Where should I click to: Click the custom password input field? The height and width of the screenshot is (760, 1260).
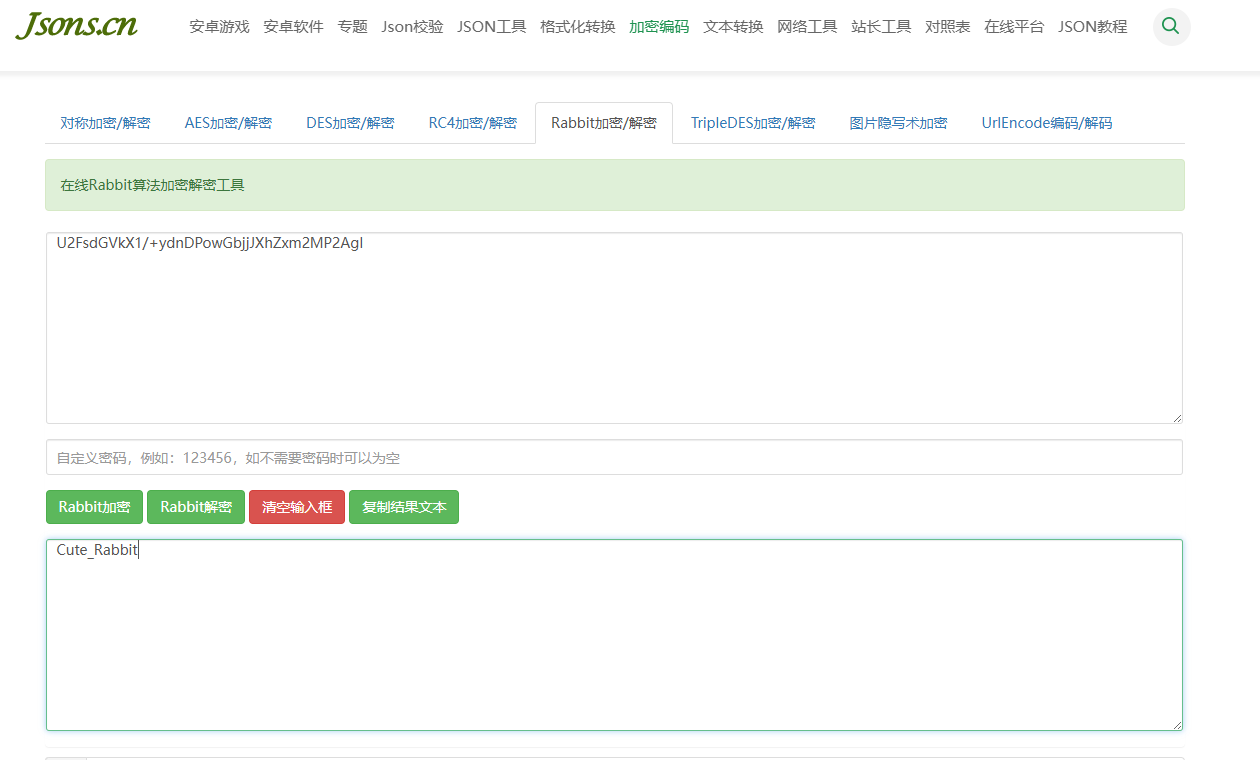coord(614,457)
